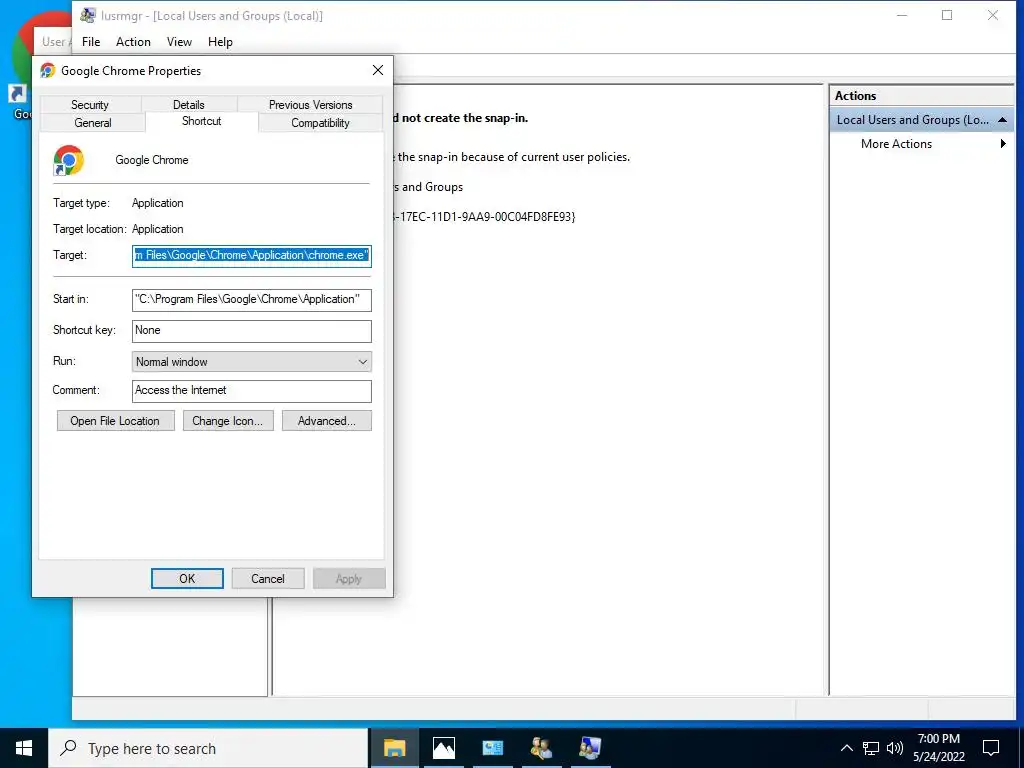1024x768 pixels.
Task: Open Advanced shortcut properties
Action: 327,421
